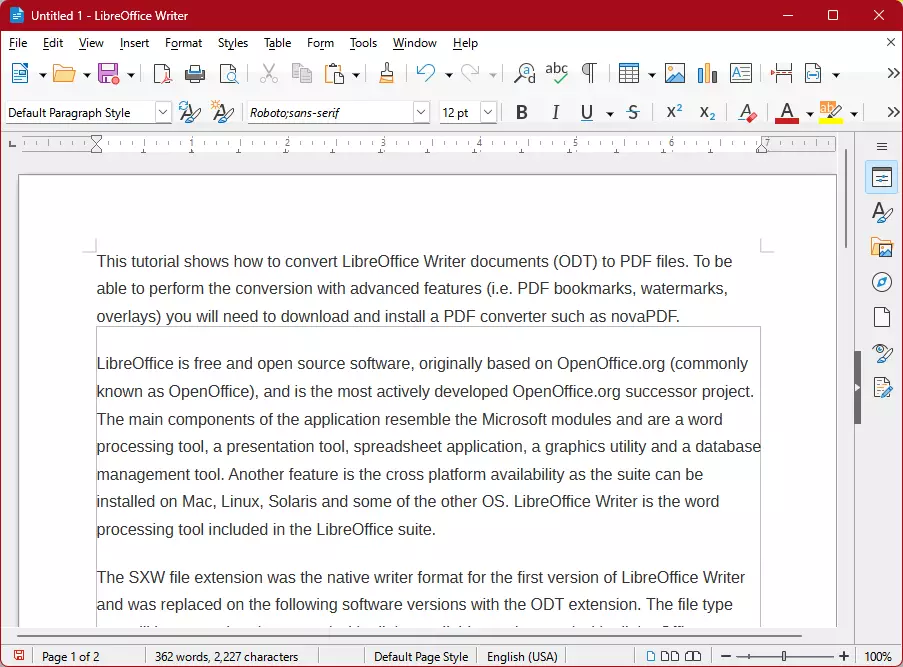Export directly as PDF

tap(162, 74)
